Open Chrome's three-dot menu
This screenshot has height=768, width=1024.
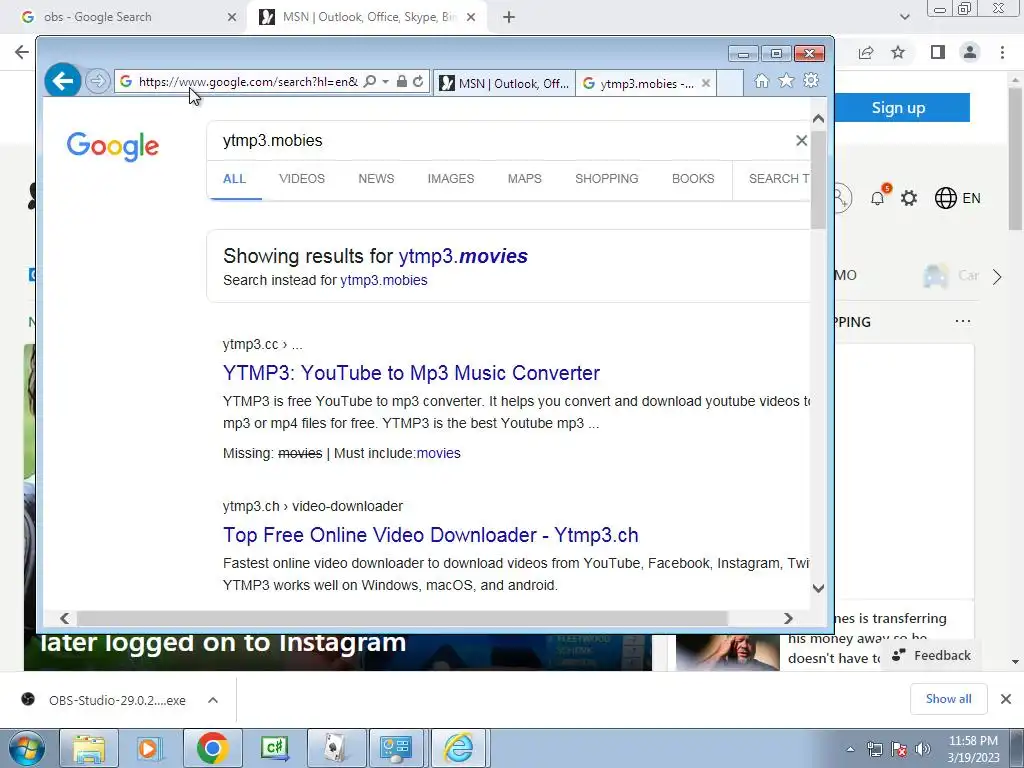(x=1002, y=52)
